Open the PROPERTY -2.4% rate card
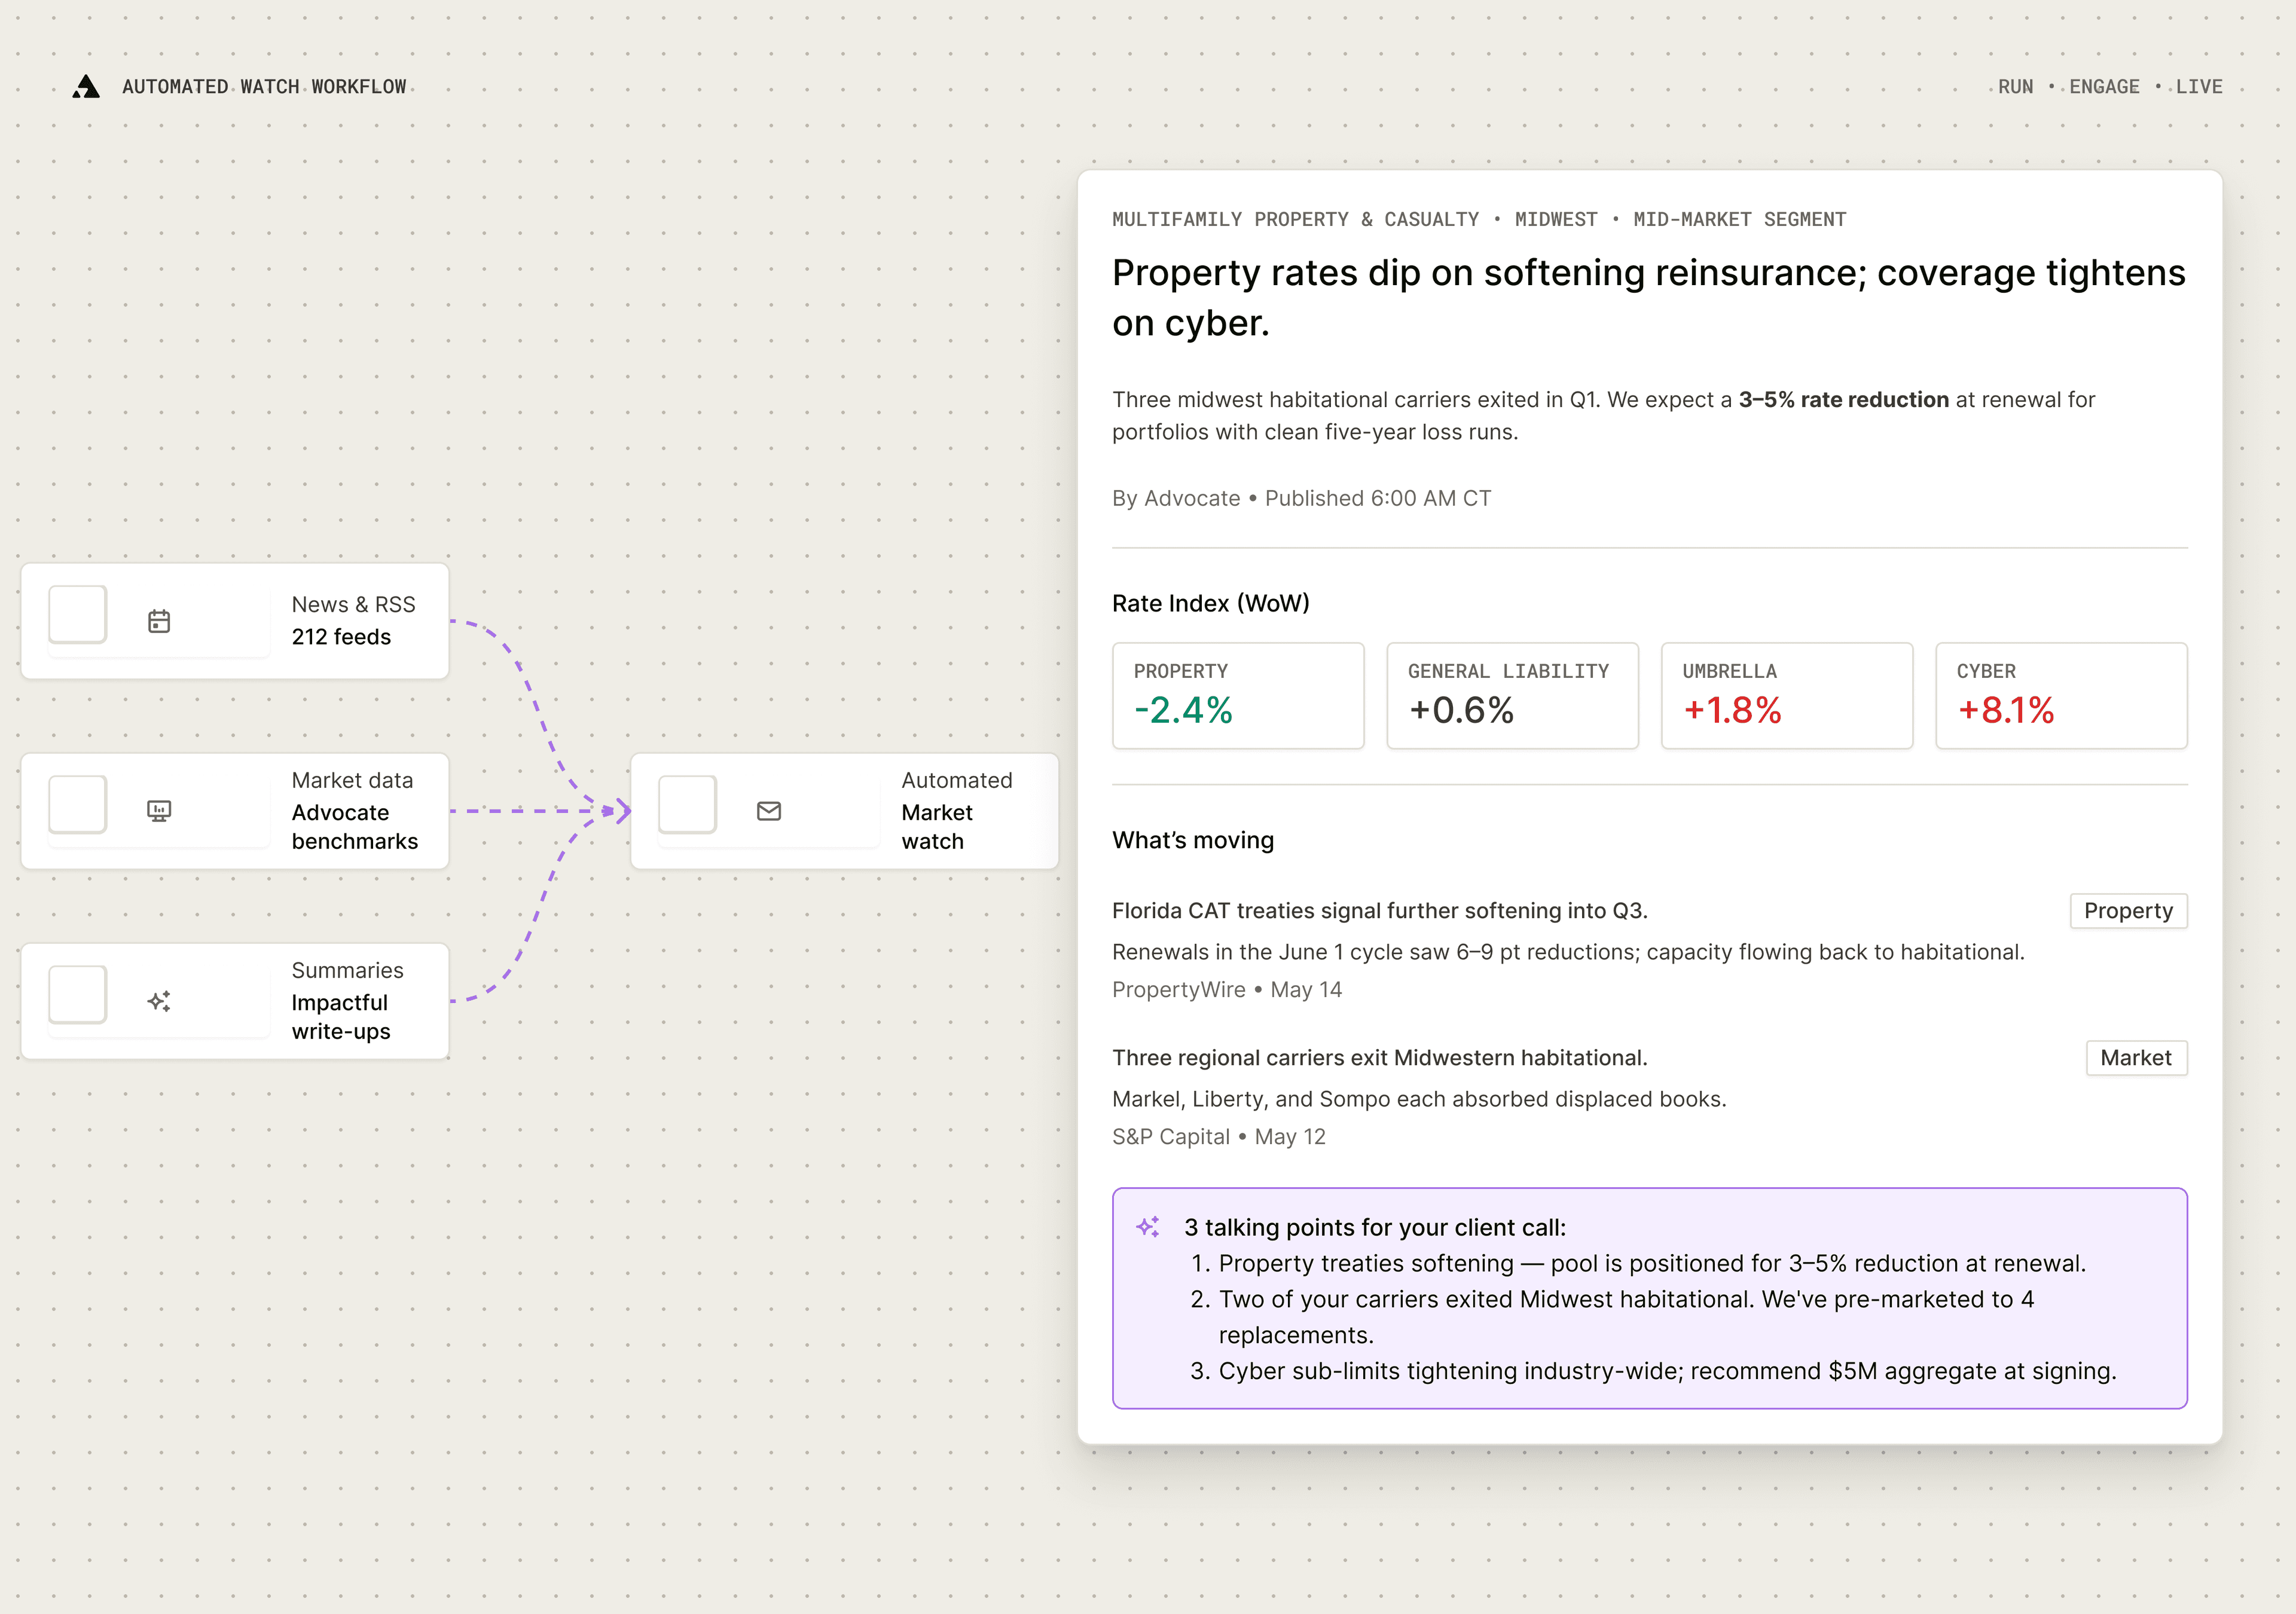Screen dimensions: 2296x1614 [x=1238, y=696]
